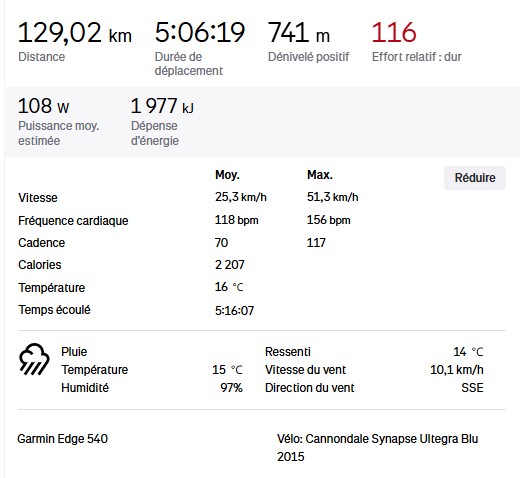Click the Temps écoulé value 5:16:07
Screen dimensions: 520x478
234,311
